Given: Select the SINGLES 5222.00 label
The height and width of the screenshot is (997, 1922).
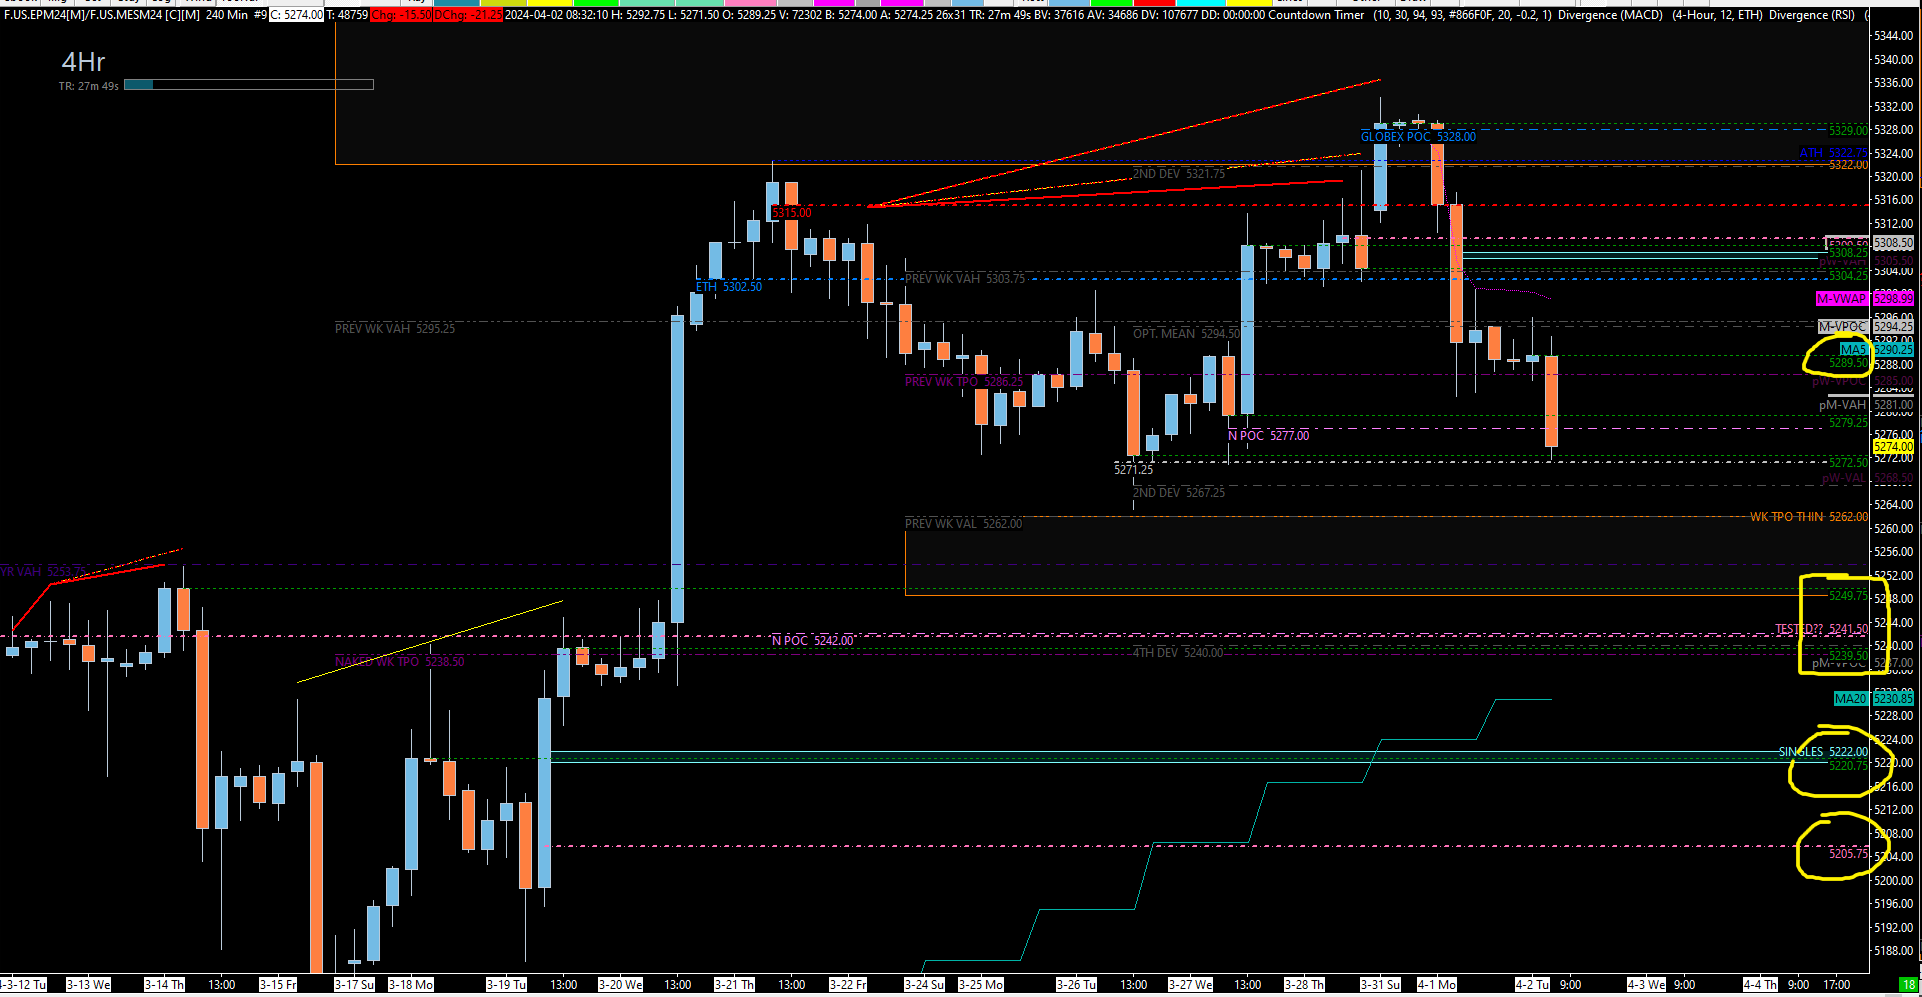Looking at the screenshot, I should click(x=1822, y=752).
